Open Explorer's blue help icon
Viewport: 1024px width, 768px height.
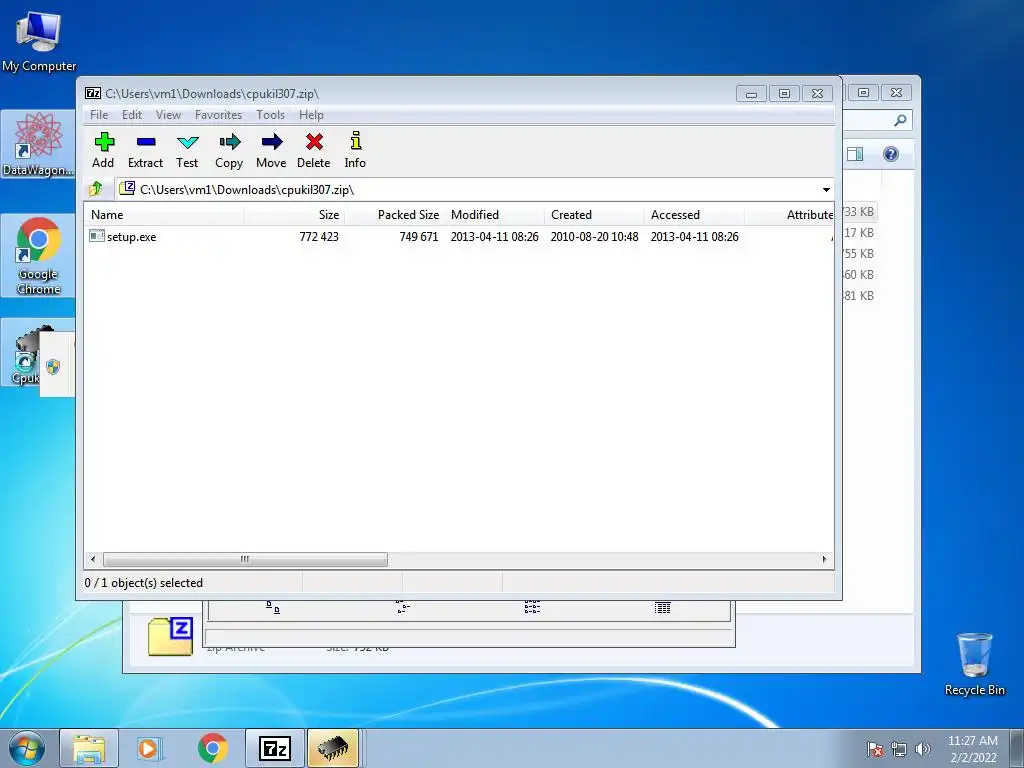pyautogui.click(x=891, y=154)
